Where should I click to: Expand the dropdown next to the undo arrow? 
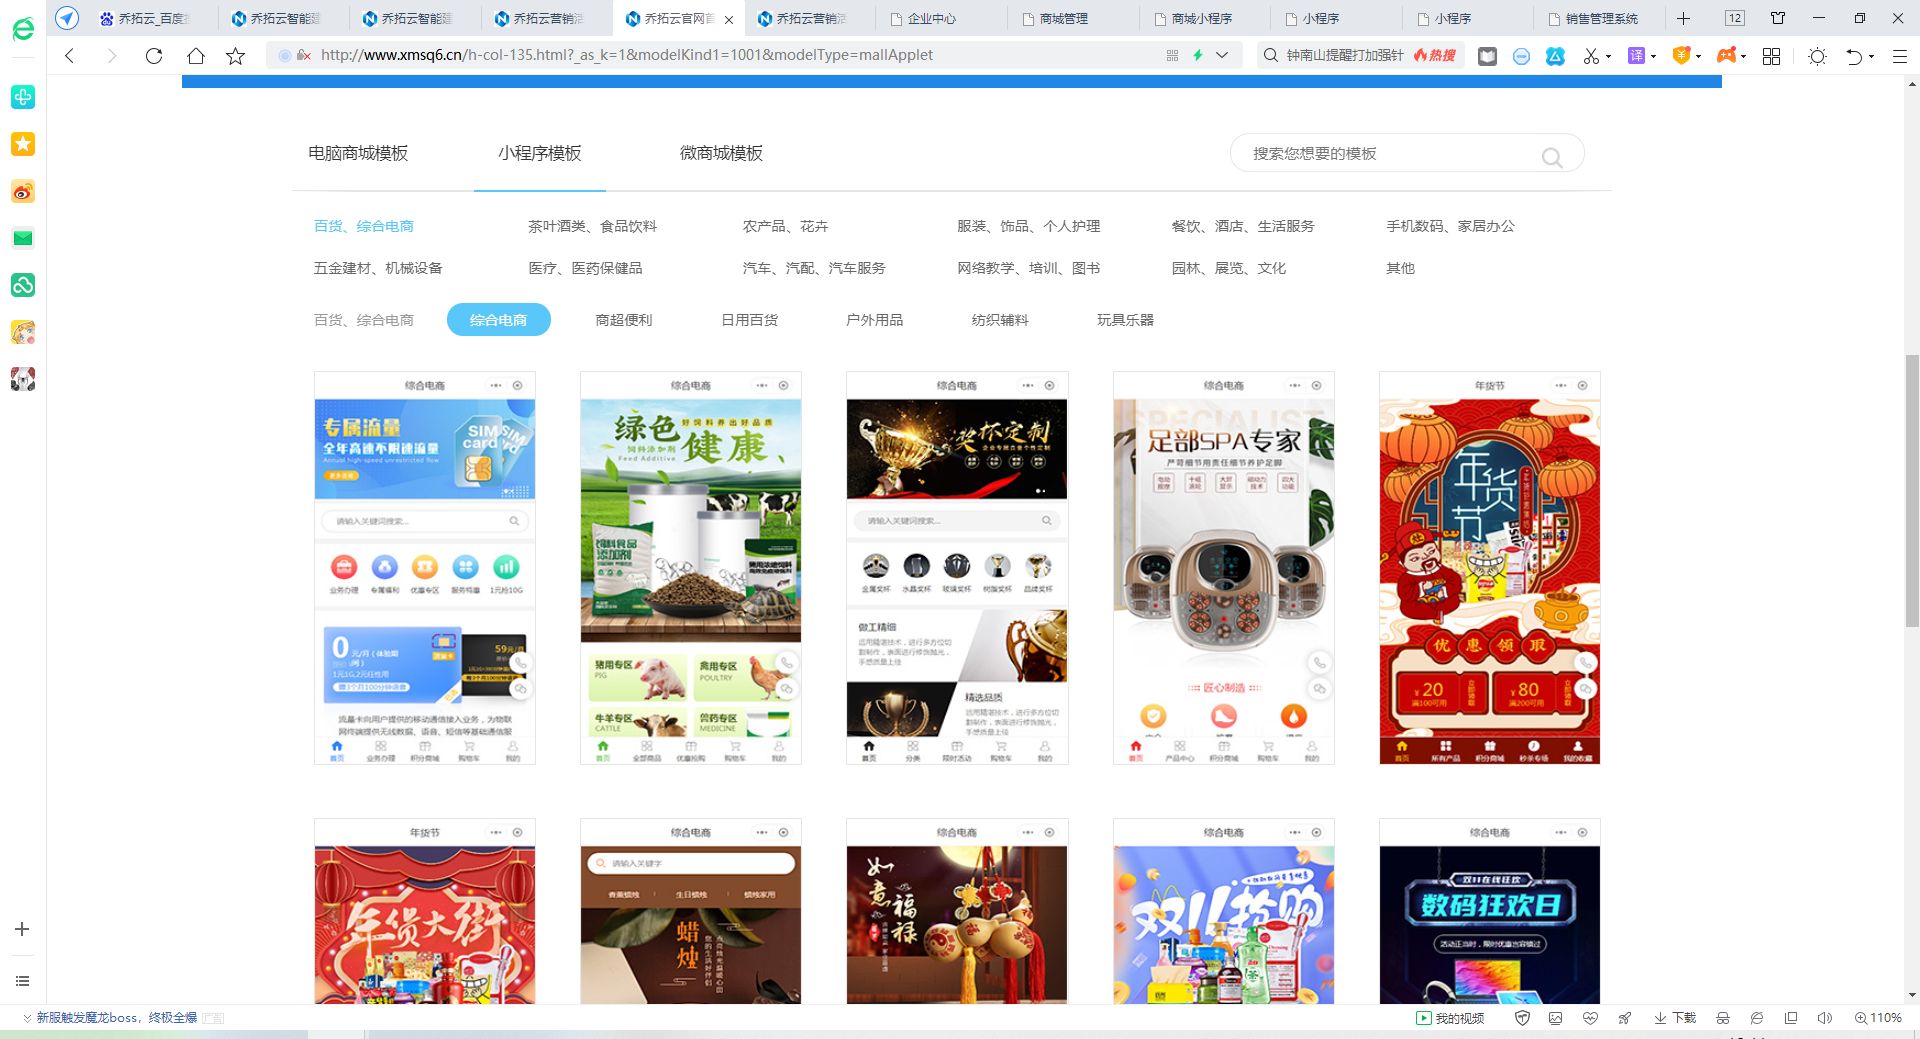(x=1871, y=57)
